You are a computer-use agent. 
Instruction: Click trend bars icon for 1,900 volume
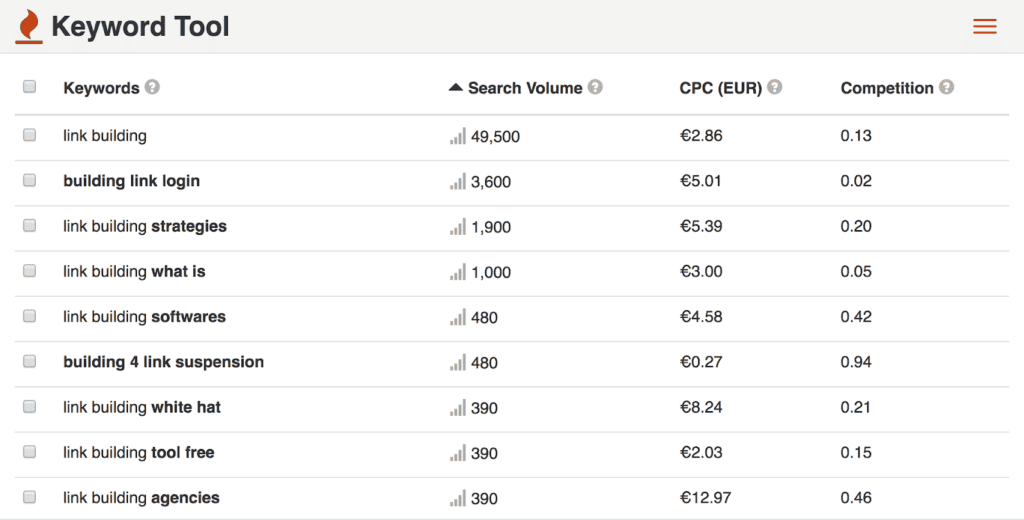pyautogui.click(x=458, y=227)
